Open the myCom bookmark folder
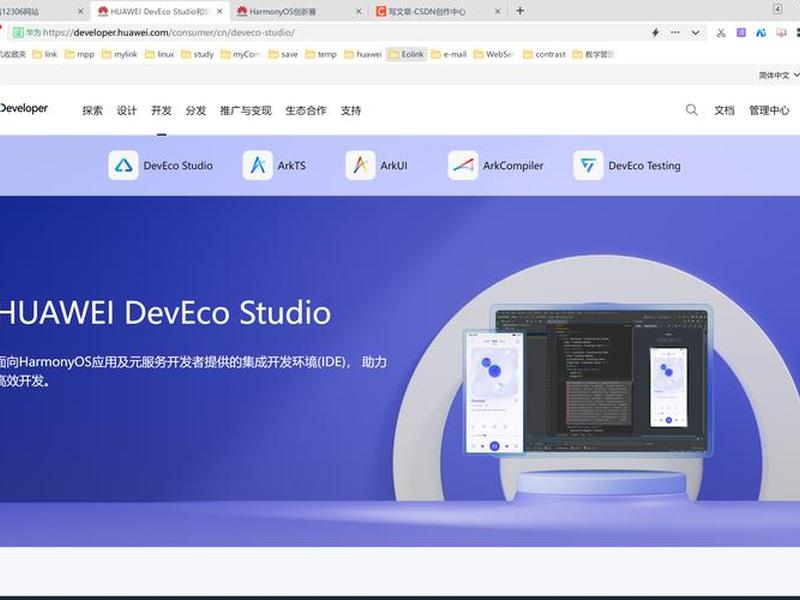The height and width of the screenshot is (600, 800). (241, 54)
